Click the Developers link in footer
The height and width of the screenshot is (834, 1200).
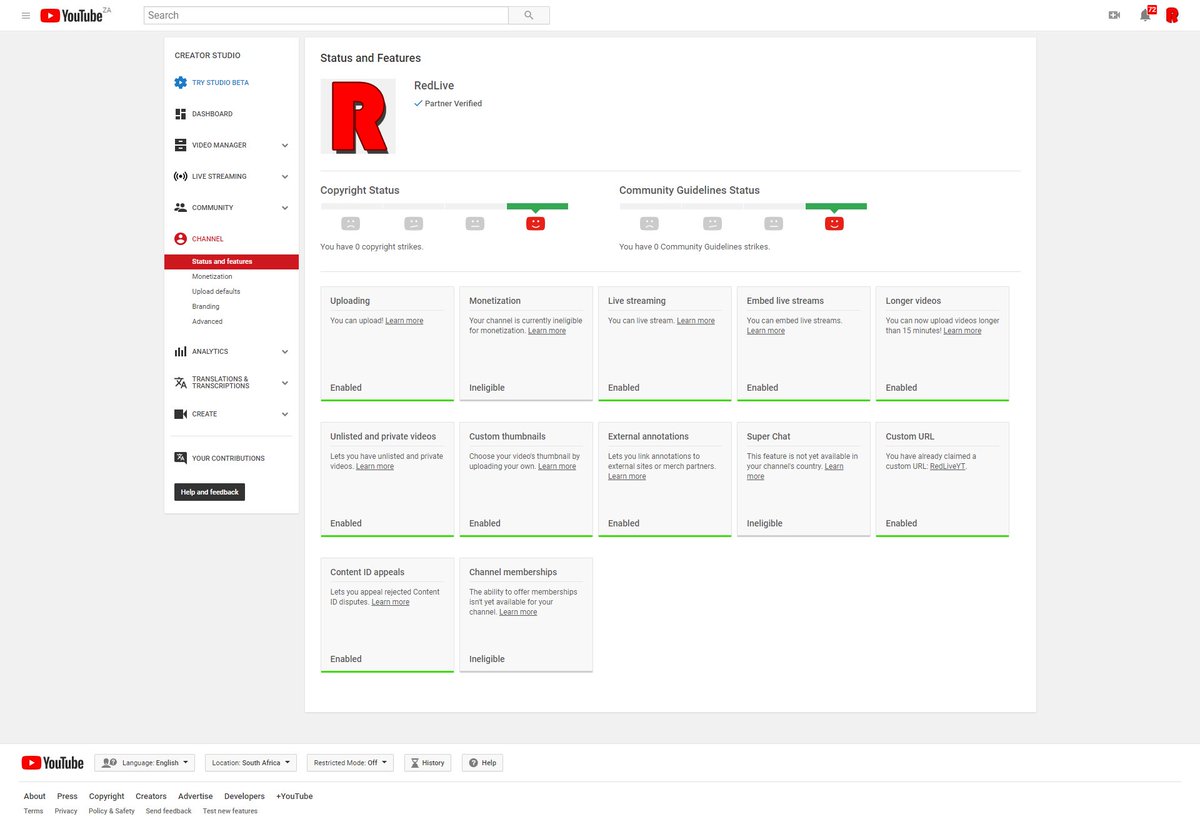point(245,796)
